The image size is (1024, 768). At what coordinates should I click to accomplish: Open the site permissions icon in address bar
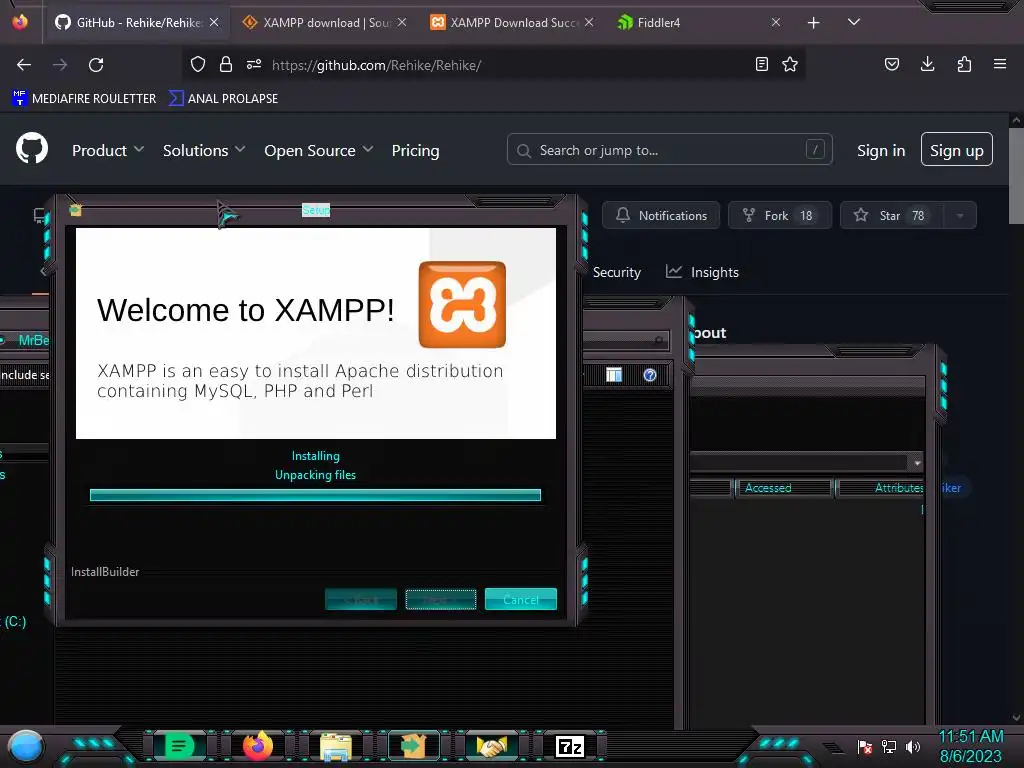[x=254, y=64]
